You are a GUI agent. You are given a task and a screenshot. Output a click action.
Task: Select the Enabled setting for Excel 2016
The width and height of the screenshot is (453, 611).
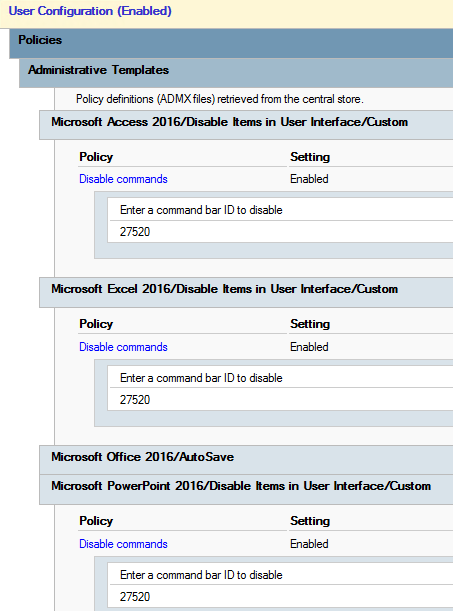tap(309, 347)
